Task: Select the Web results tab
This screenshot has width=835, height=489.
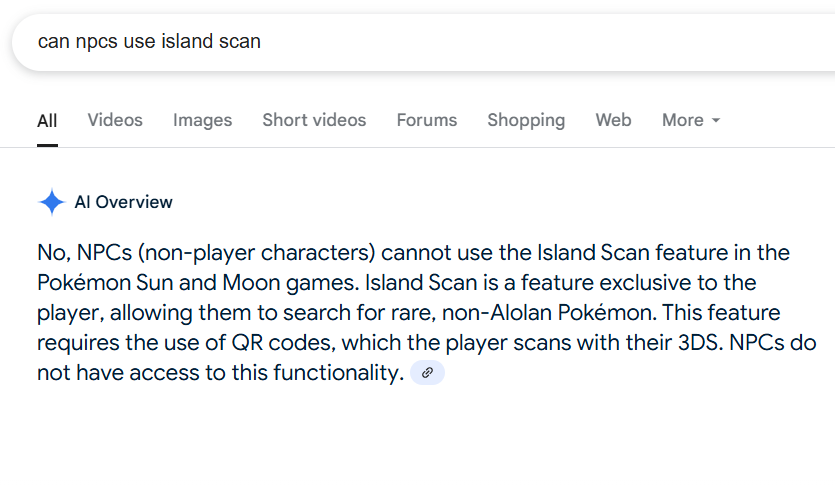Action: [613, 120]
